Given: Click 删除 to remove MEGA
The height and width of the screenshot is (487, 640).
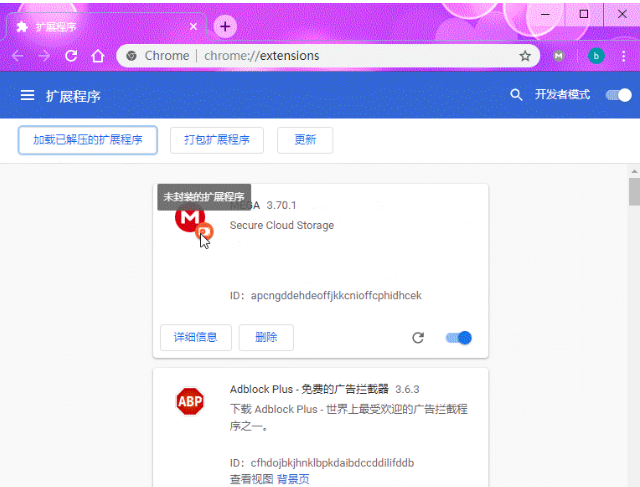Looking at the screenshot, I should (x=266, y=337).
